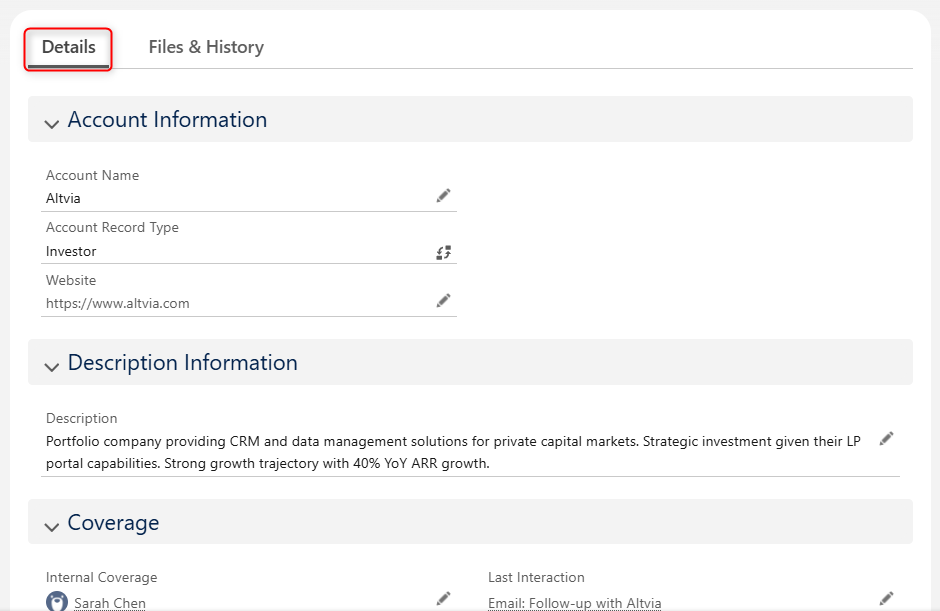The image size is (940, 611).
Task: Click Sarah Chen's avatar icon
Action: (x=57, y=601)
